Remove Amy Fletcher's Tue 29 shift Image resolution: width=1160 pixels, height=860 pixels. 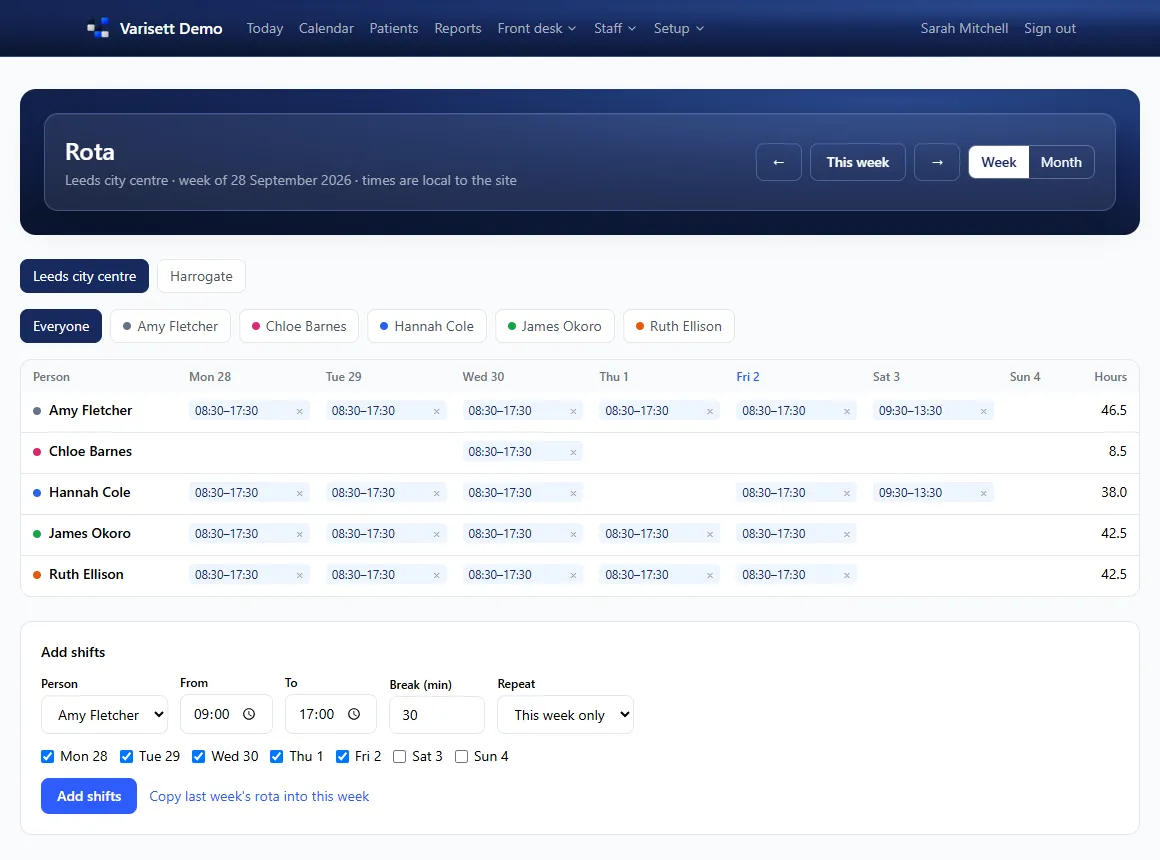click(436, 411)
